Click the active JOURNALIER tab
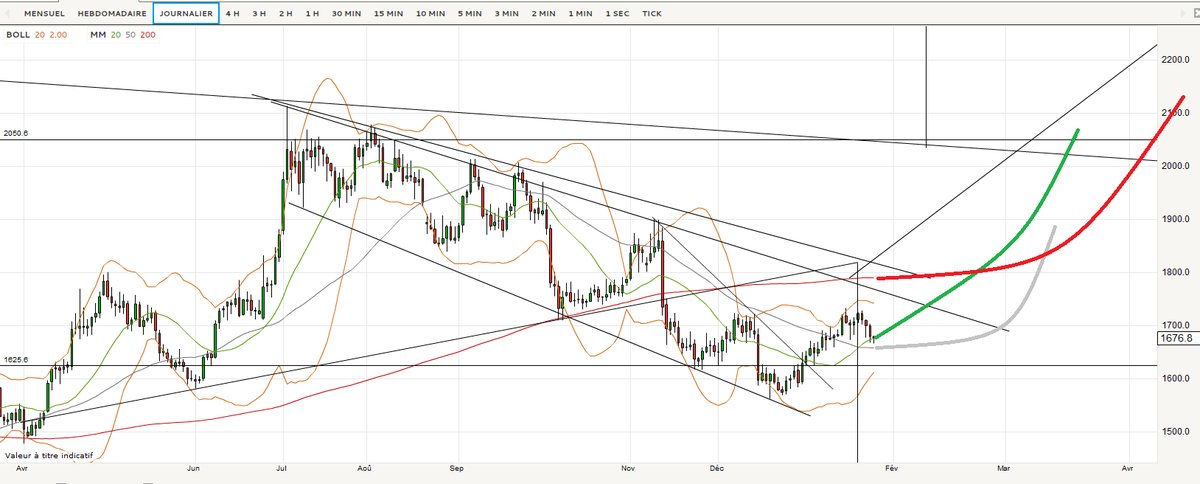The height and width of the screenshot is (484, 1200). tap(185, 14)
